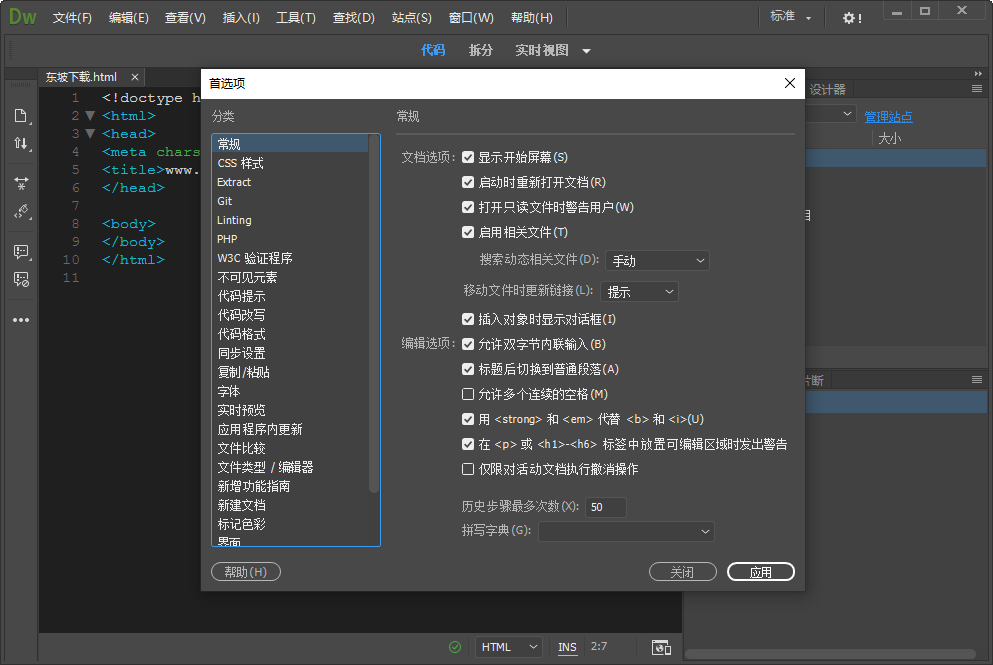
Task: Click the File Management arrows icon
Action: 21,144
